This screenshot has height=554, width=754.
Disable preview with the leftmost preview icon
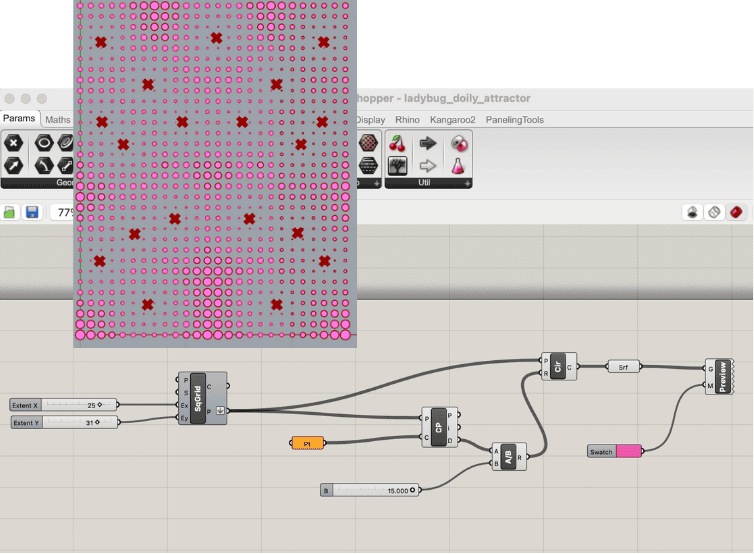click(691, 212)
